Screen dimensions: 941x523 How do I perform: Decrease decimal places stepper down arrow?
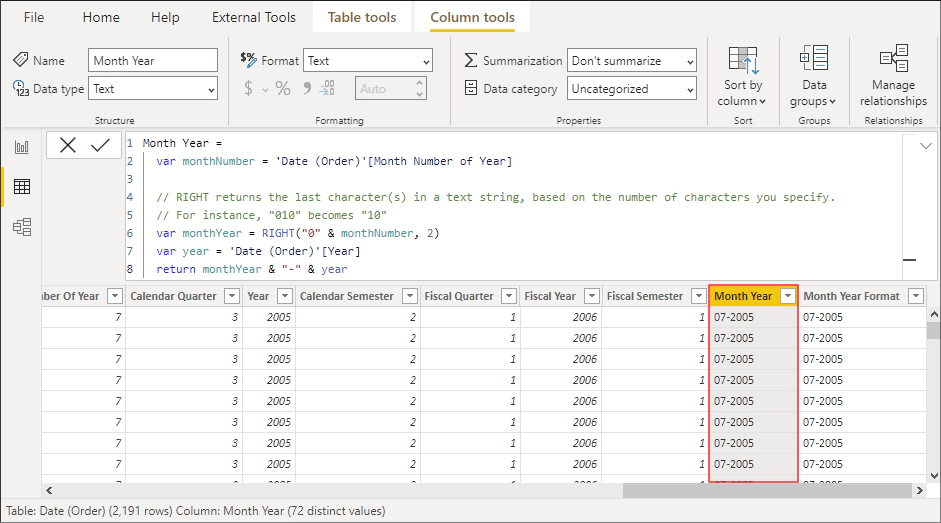point(420,94)
